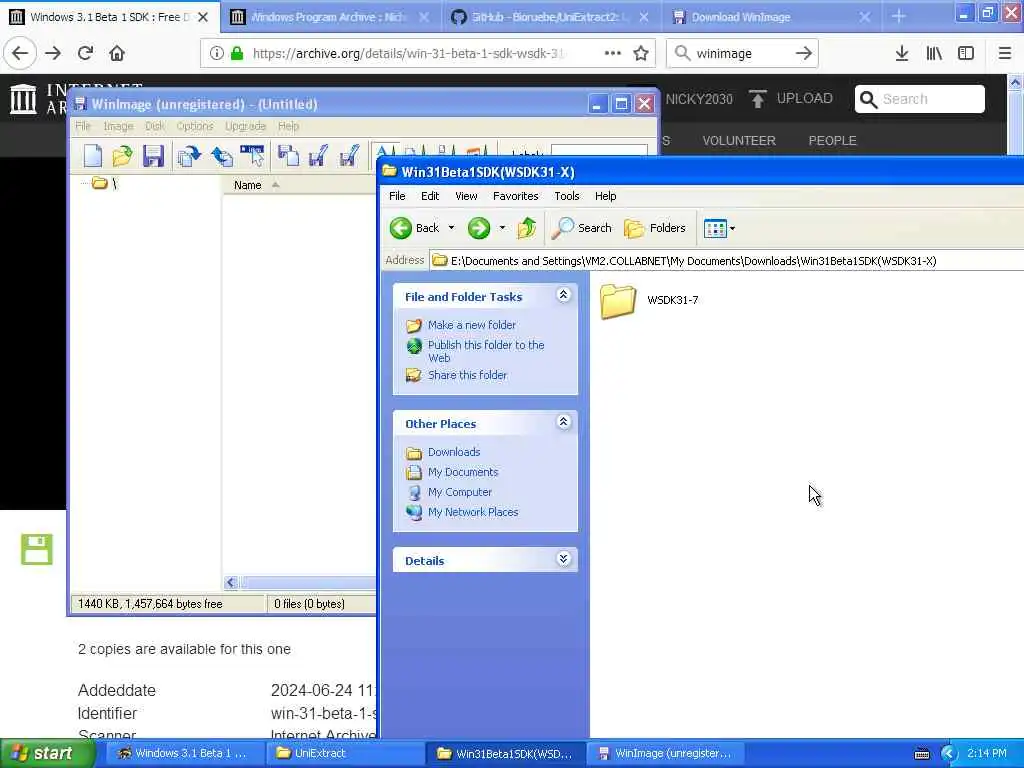Click Make a new folder
The height and width of the screenshot is (768, 1024).
[472, 325]
